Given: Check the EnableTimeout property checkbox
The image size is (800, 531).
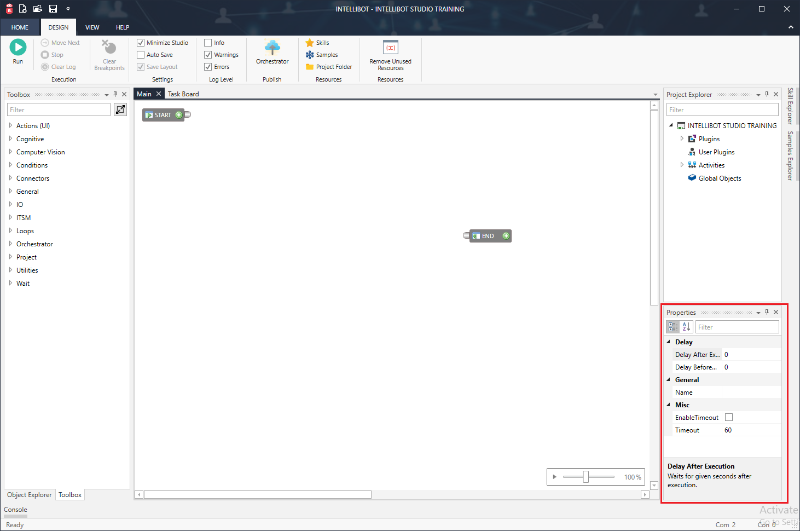Looking at the screenshot, I should pyautogui.click(x=729, y=417).
